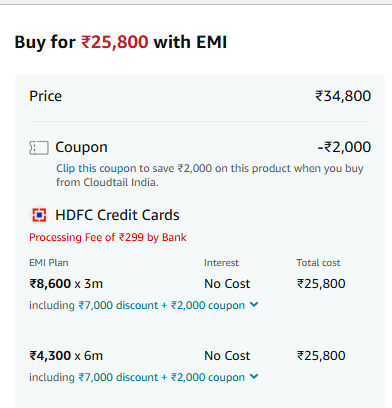Click '₹7,000 discount + ₹2,000 coupon' under 6m plan
Image resolution: width=392 pixels, height=408 pixels.
pyautogui.click(x=162, y=377)
